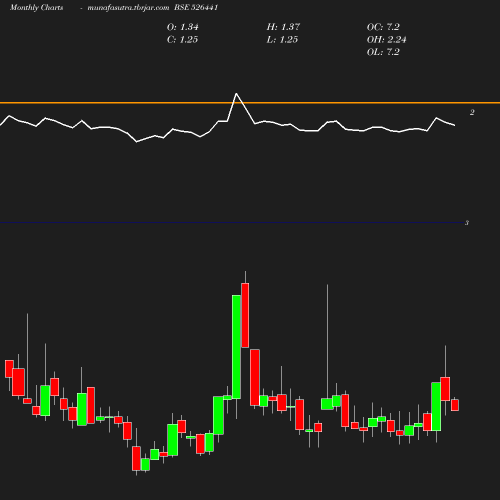This screenshot has width=500, height=500.
Task: Click the open value 'O: 1.34'
Action: coord(183,27)
